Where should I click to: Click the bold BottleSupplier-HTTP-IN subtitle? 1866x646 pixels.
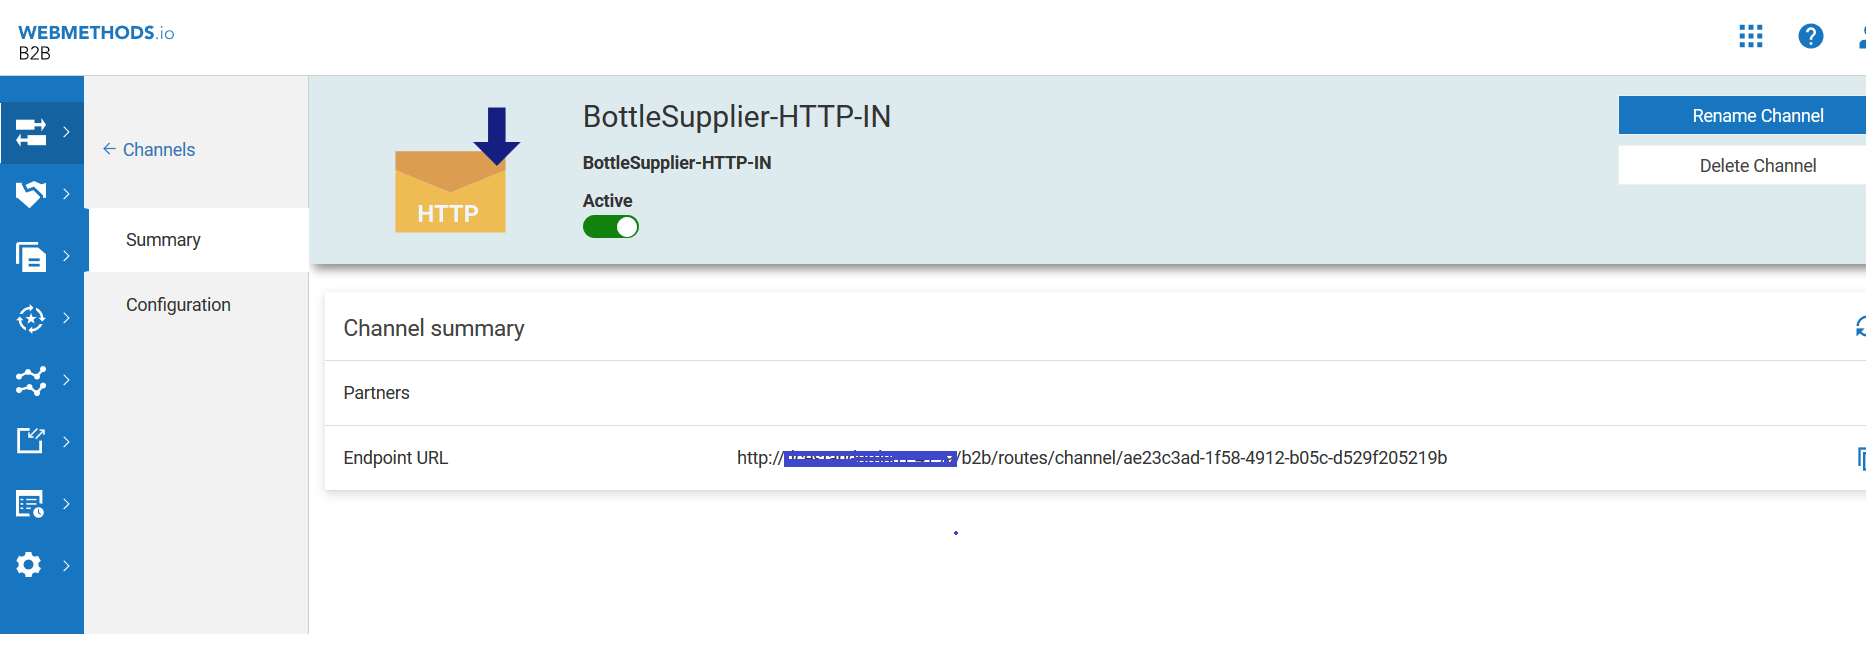677,163
